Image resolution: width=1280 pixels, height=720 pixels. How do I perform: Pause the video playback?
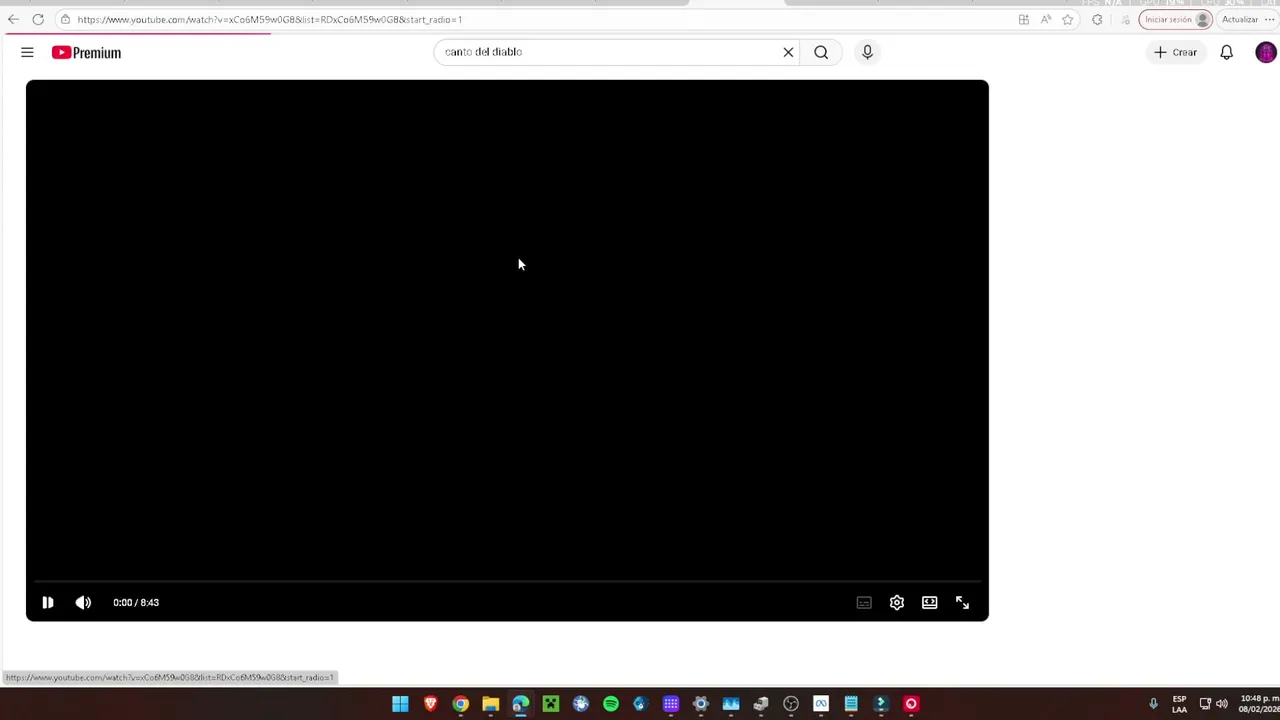[47, 602]
